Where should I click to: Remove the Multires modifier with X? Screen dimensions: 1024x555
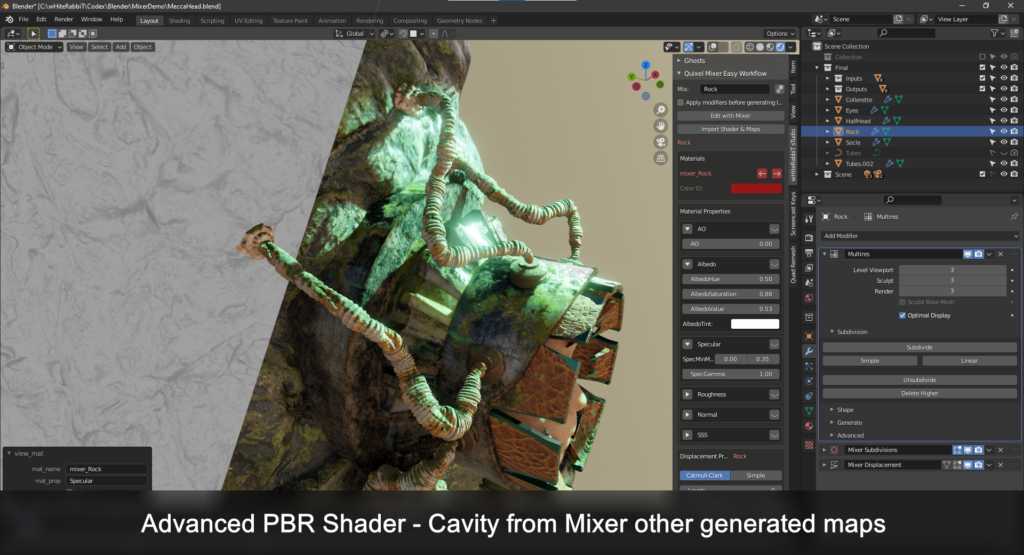point(1000,254)
